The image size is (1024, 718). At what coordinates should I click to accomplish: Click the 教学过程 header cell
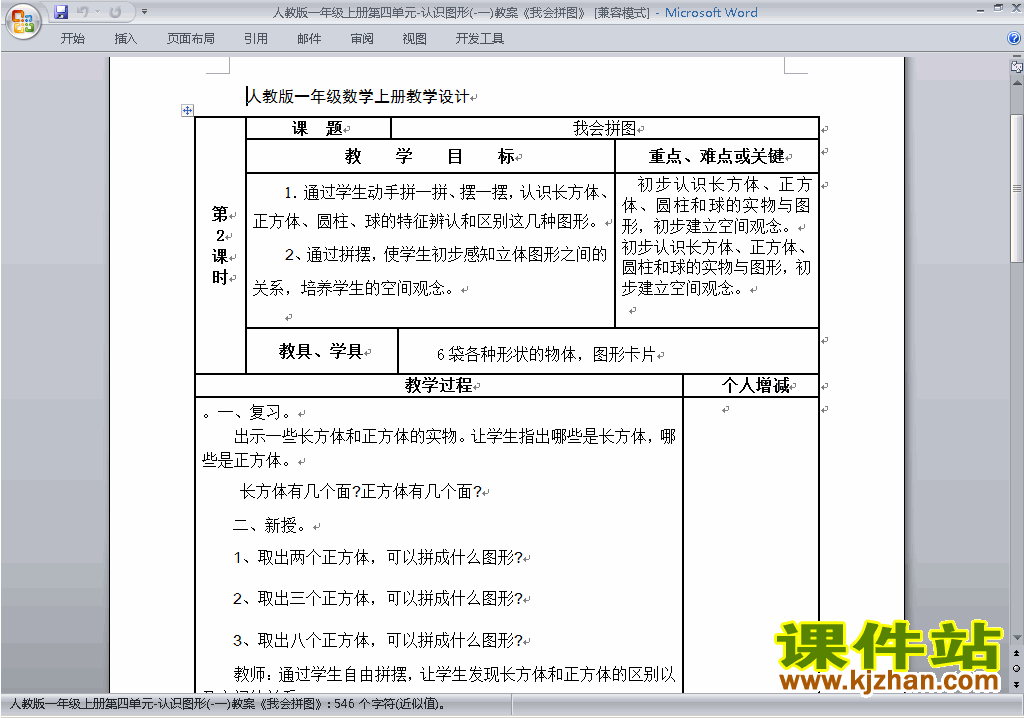point(438,385)
